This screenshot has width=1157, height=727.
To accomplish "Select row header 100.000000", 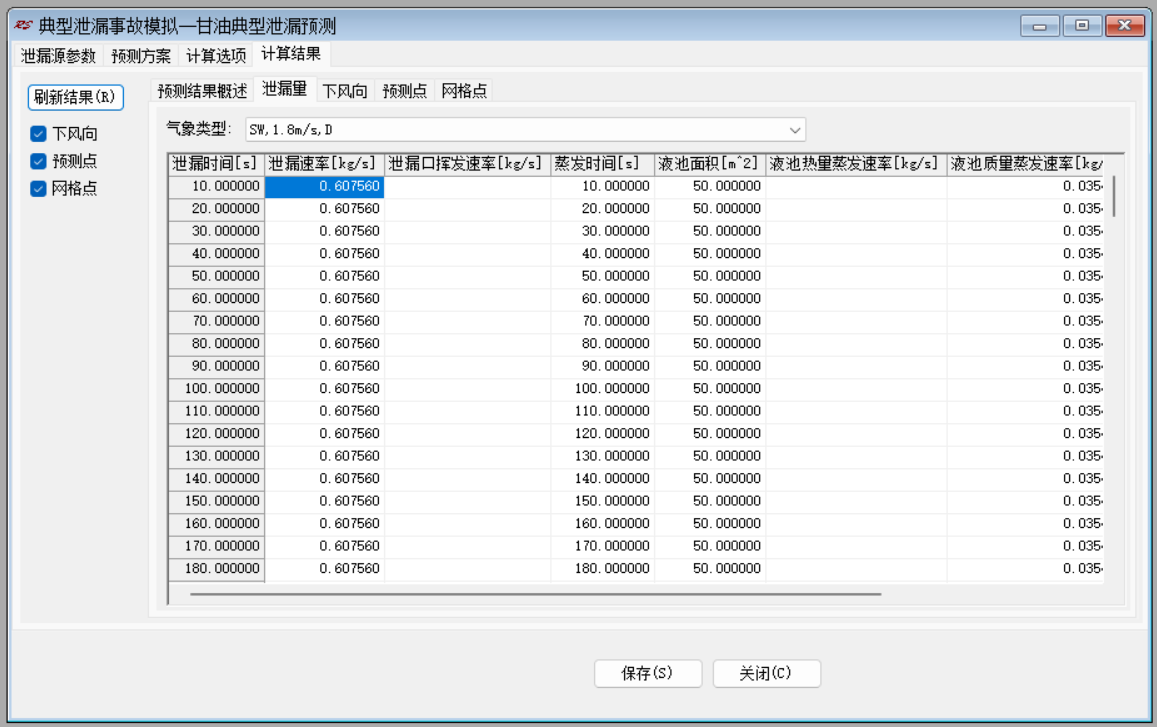I will [215, 389].
